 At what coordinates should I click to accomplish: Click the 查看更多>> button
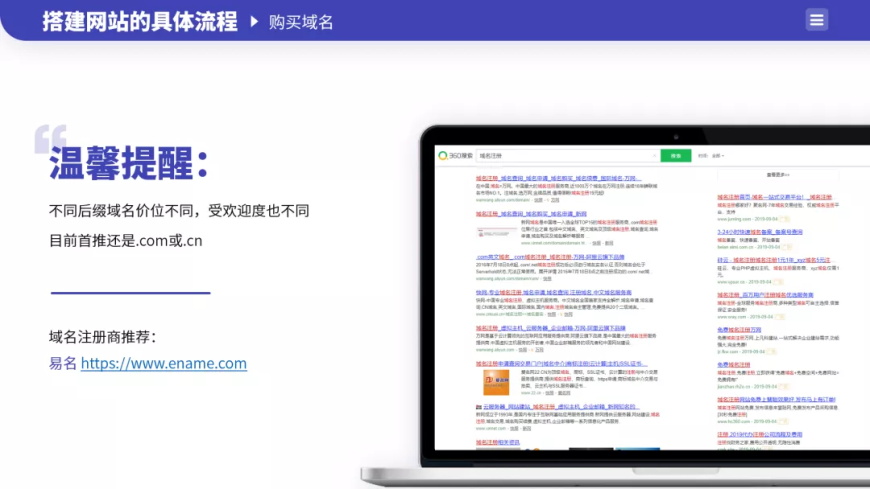778,175
